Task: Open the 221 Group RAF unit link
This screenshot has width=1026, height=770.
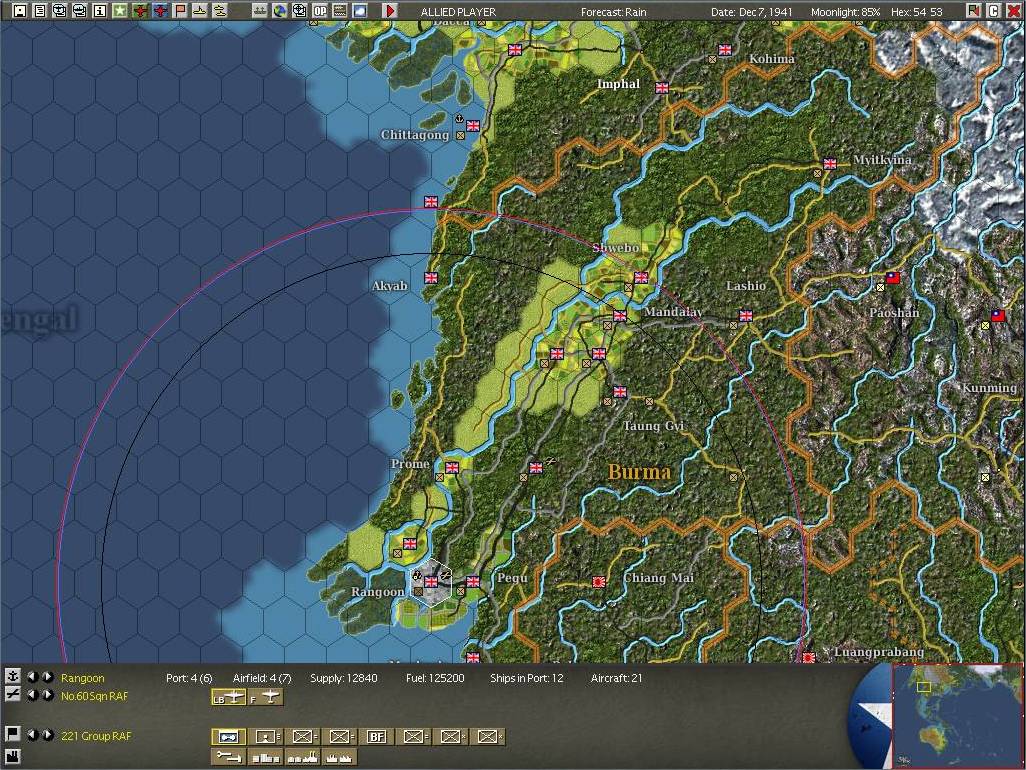Action: coord(96,736)
